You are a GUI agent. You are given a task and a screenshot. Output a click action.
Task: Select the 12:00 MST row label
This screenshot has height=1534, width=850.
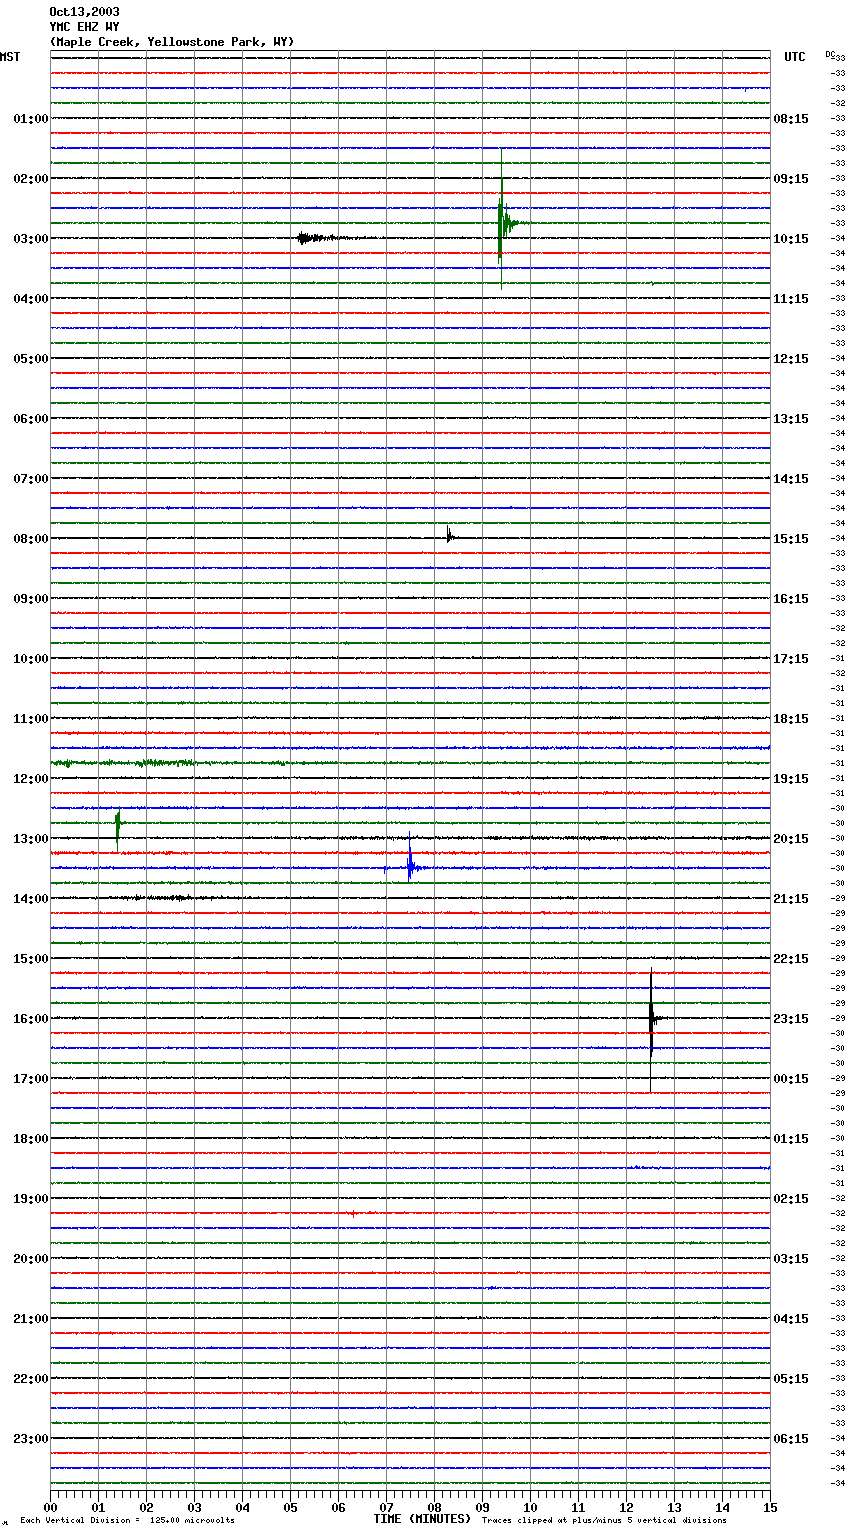pyautogui.click(x=31, y=779)
